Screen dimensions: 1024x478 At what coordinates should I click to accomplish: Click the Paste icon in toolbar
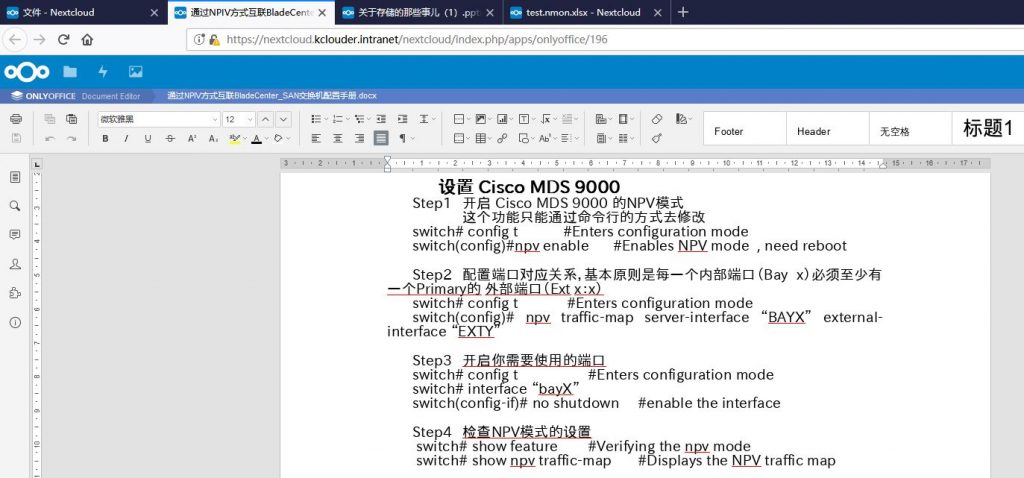pyautogui.click(x=71, y=119)
